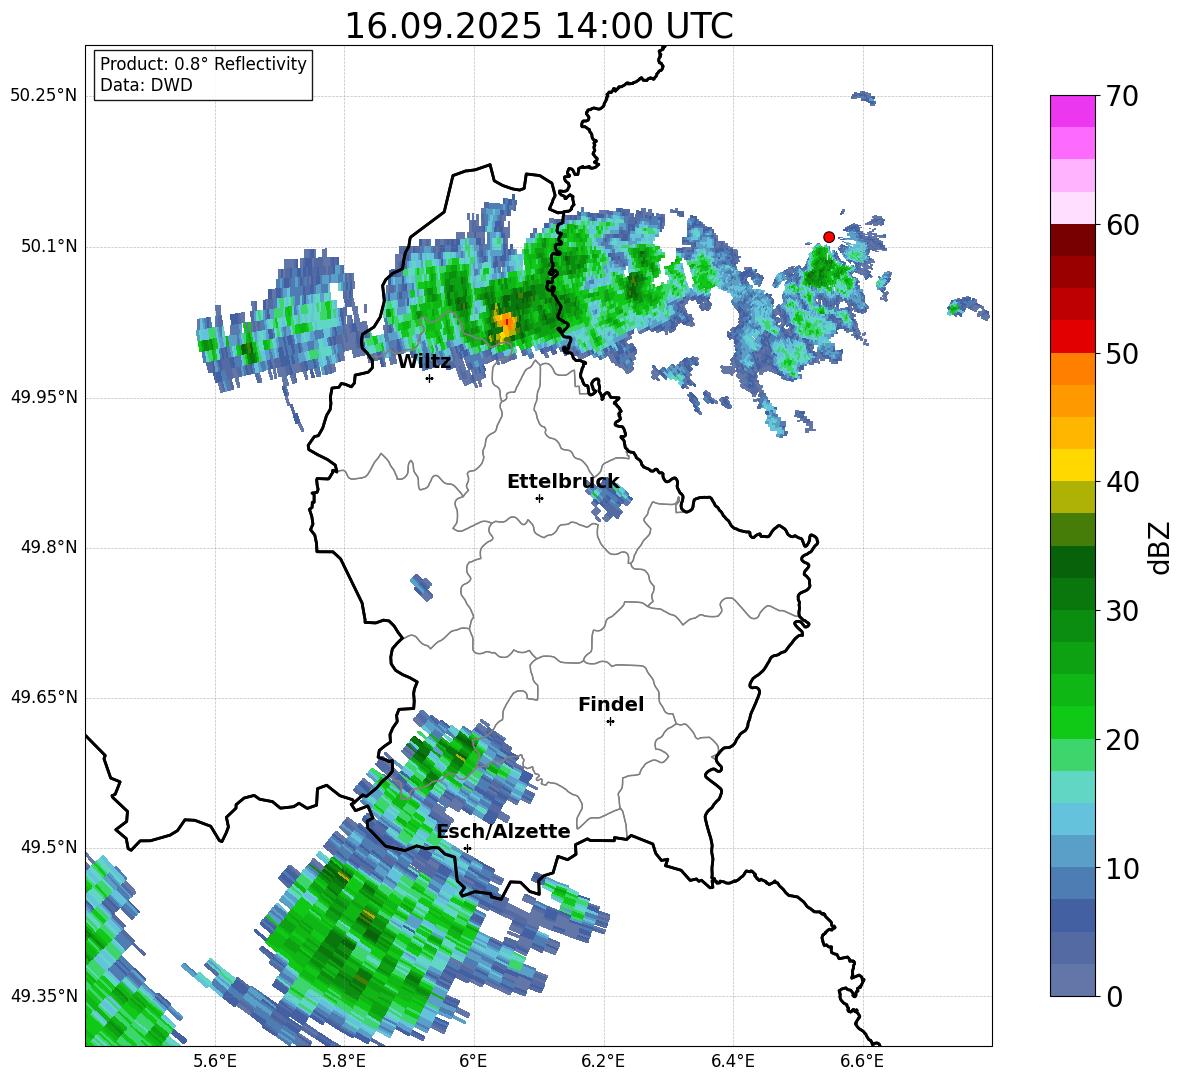Click the yellow 40 dBZ colorbar segment
The width and height of the screenshot is (1184, 1081).
tap(1072, 465)
